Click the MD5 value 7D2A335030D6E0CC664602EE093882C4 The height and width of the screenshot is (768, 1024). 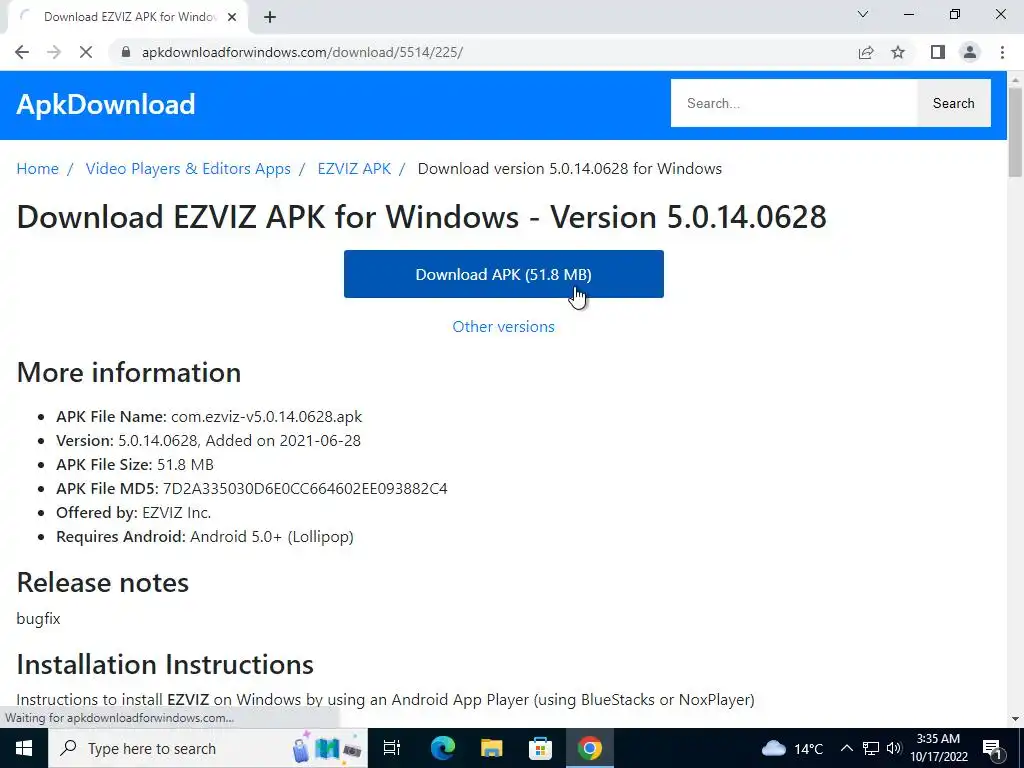[305, 488]
